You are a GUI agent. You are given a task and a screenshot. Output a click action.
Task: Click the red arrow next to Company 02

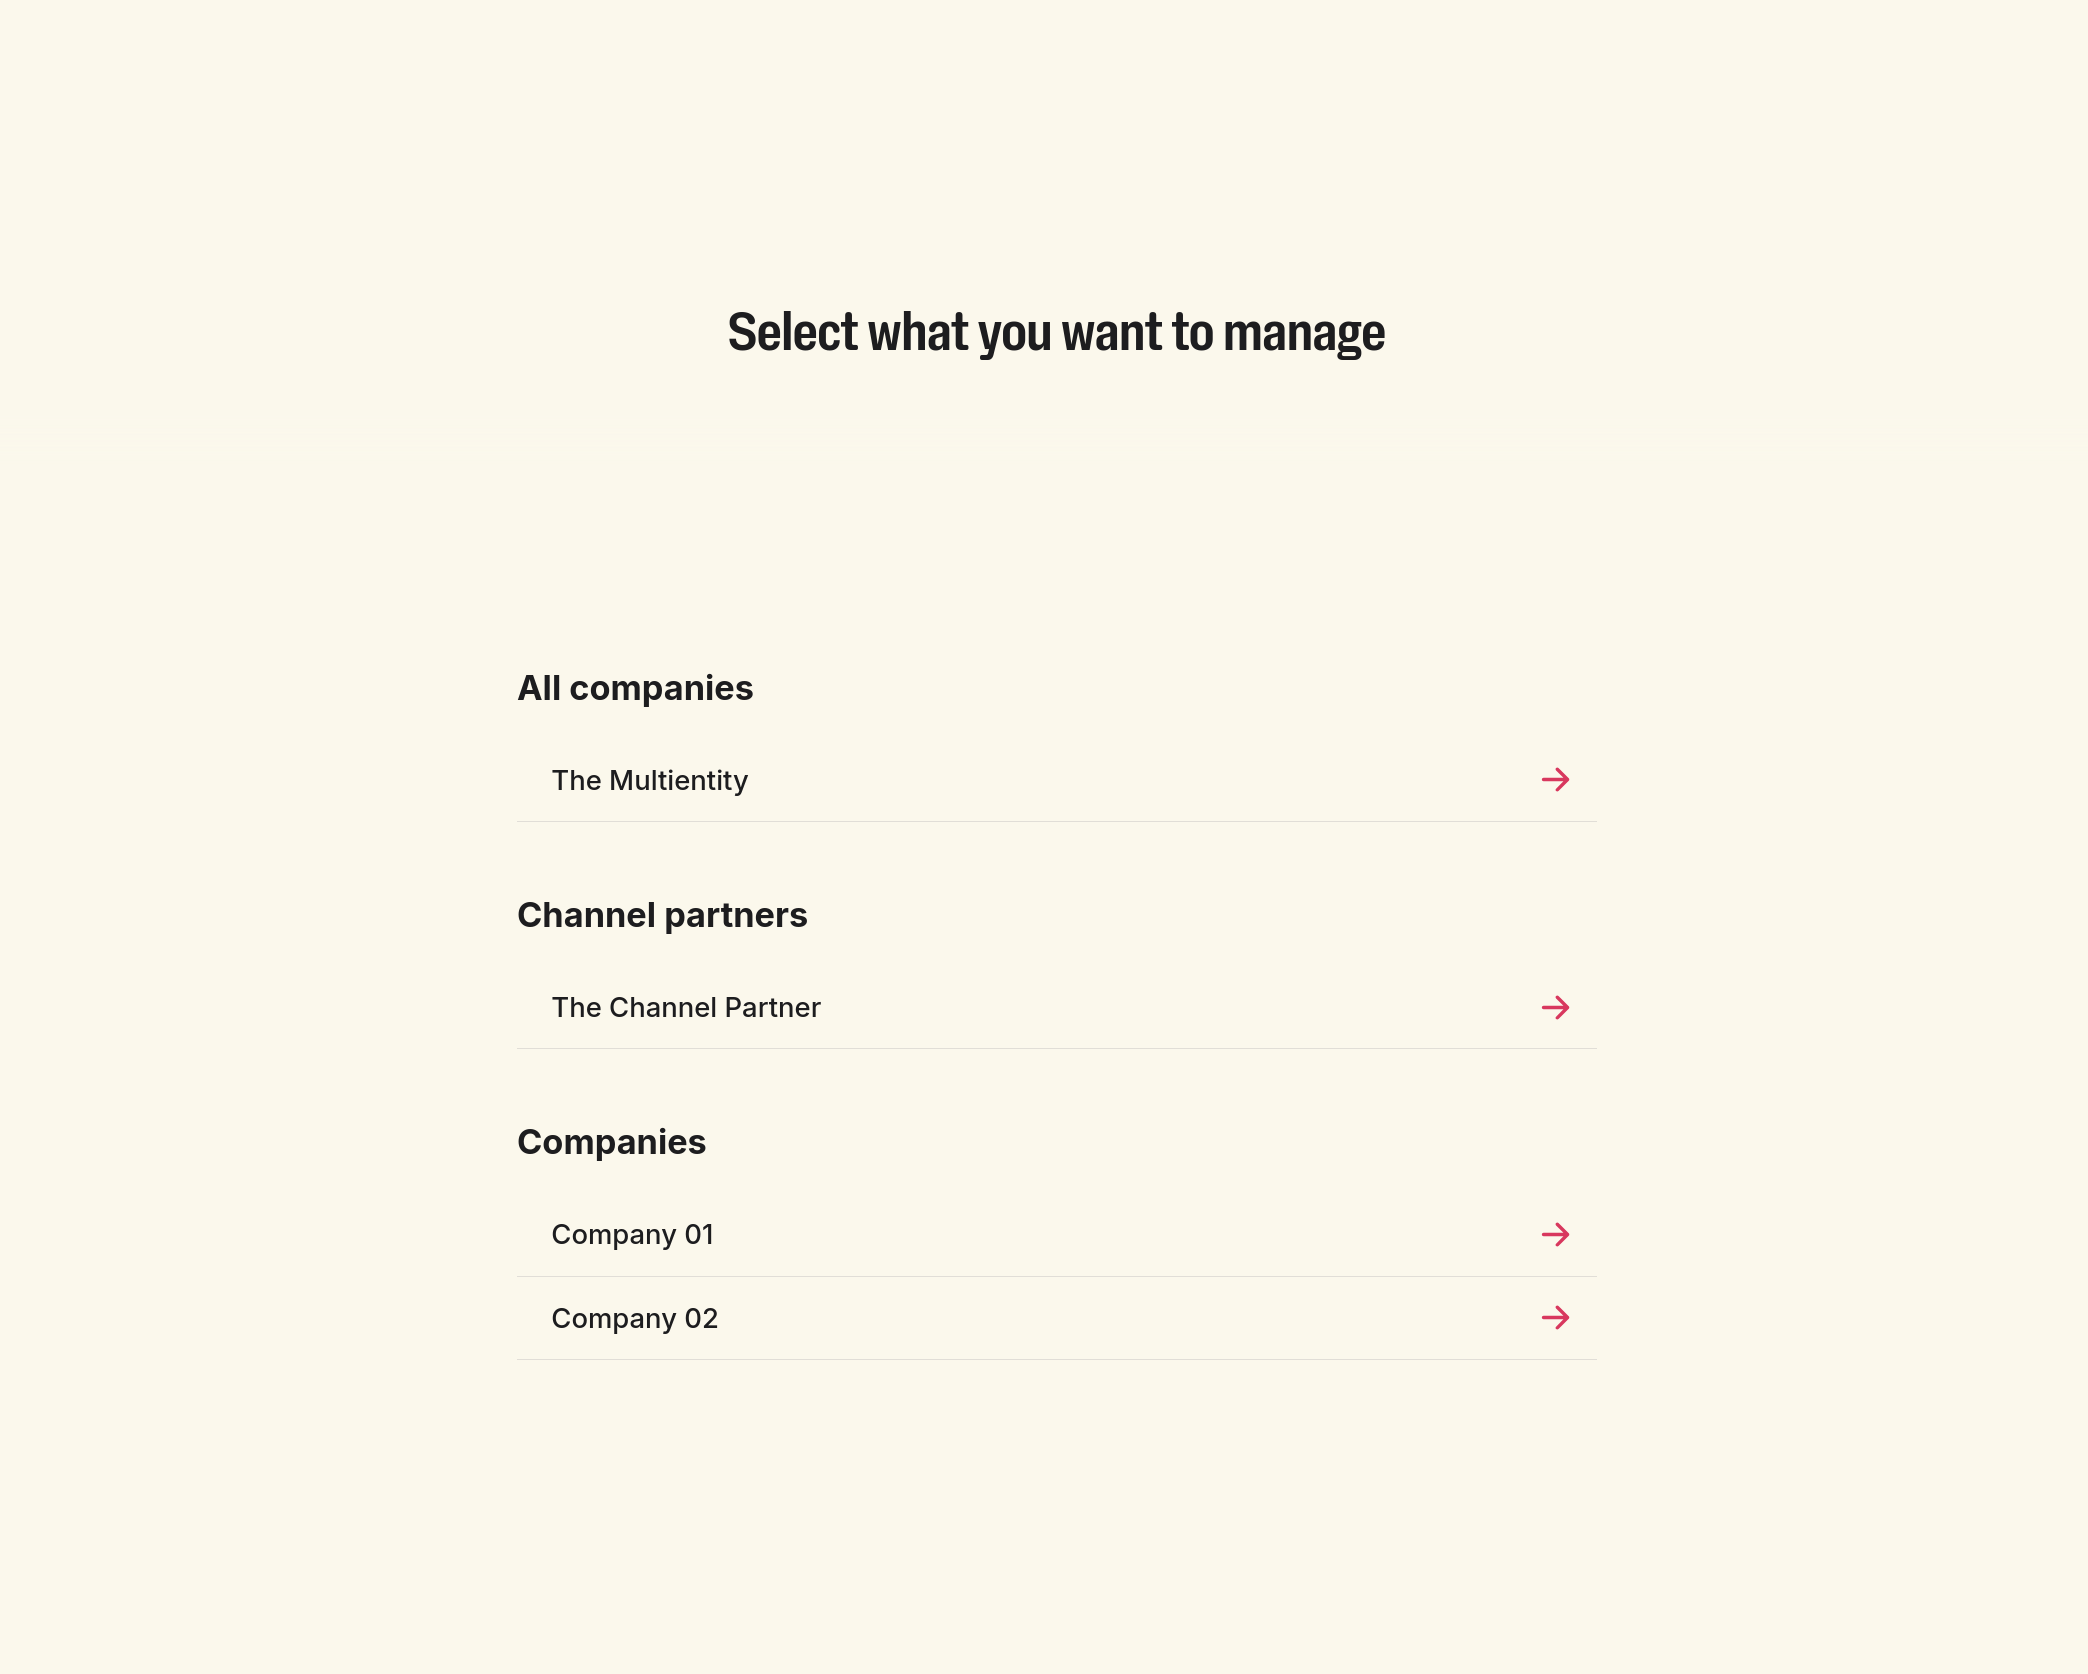(x=1555, y=1318)
